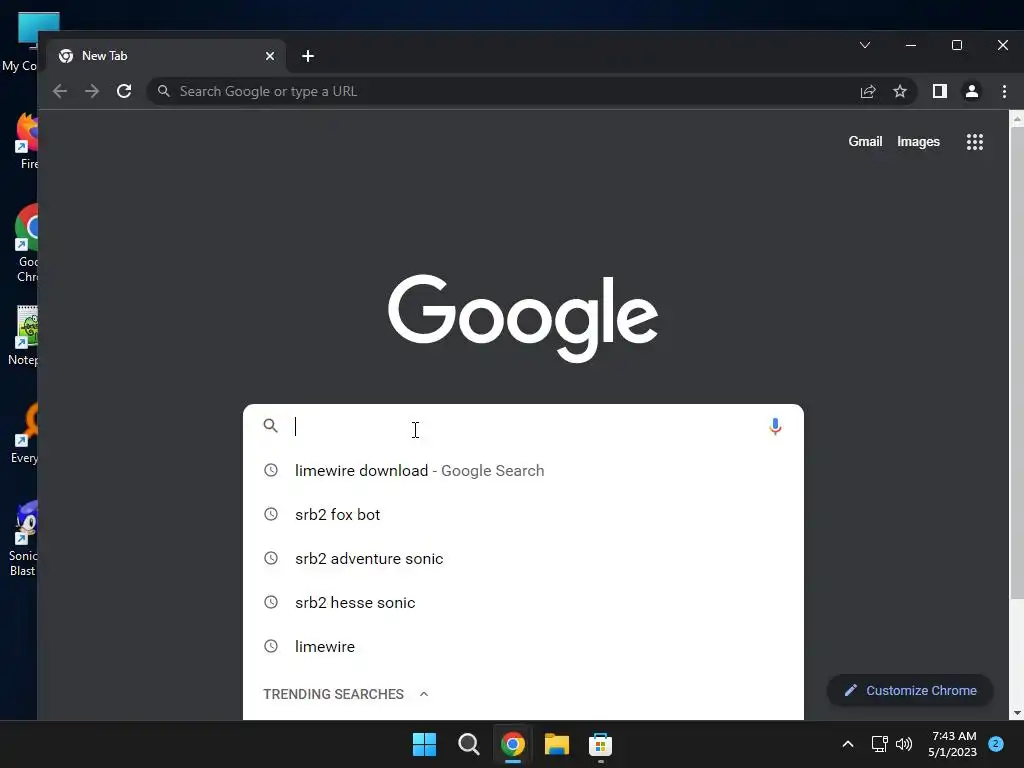Click the scrollbar down arrow
Image resolution: width=1024 pixels, height=768 pixels.
(1017, 713)
